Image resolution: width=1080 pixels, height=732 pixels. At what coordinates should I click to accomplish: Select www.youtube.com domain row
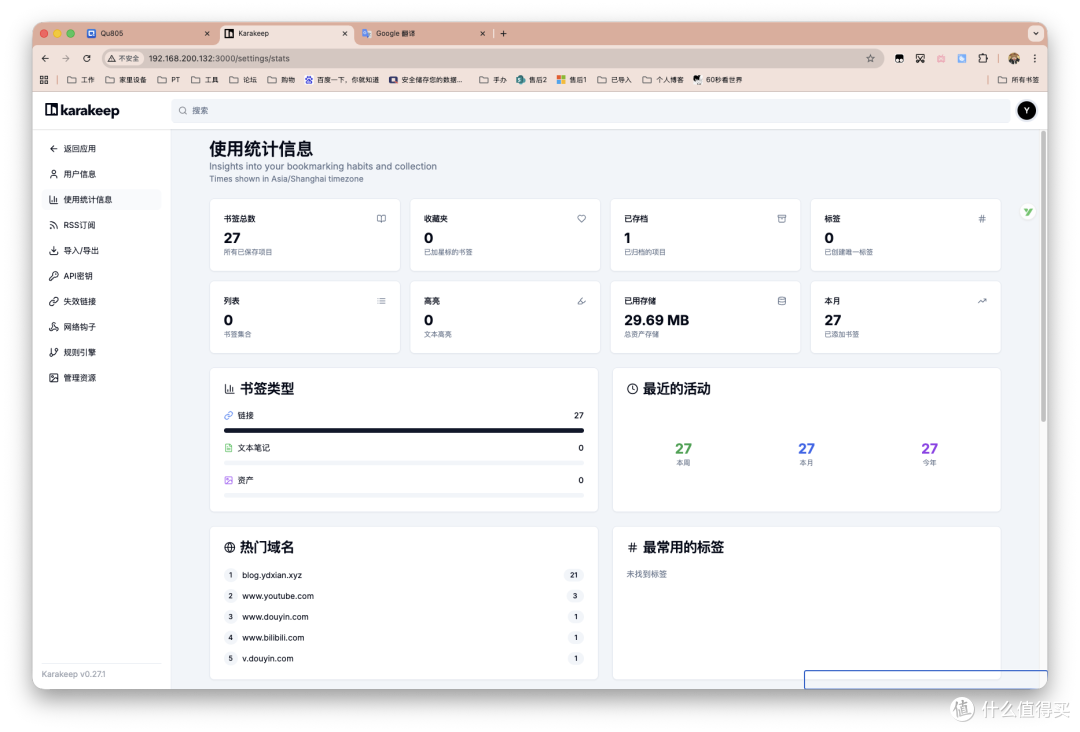click(x=404, y=596)
